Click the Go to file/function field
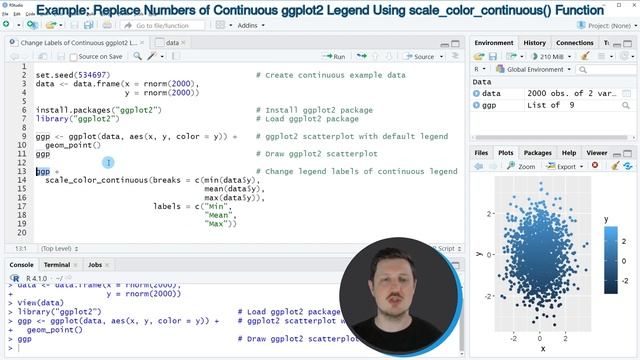This screenshot has width=640, height=360. click(162, 25)
